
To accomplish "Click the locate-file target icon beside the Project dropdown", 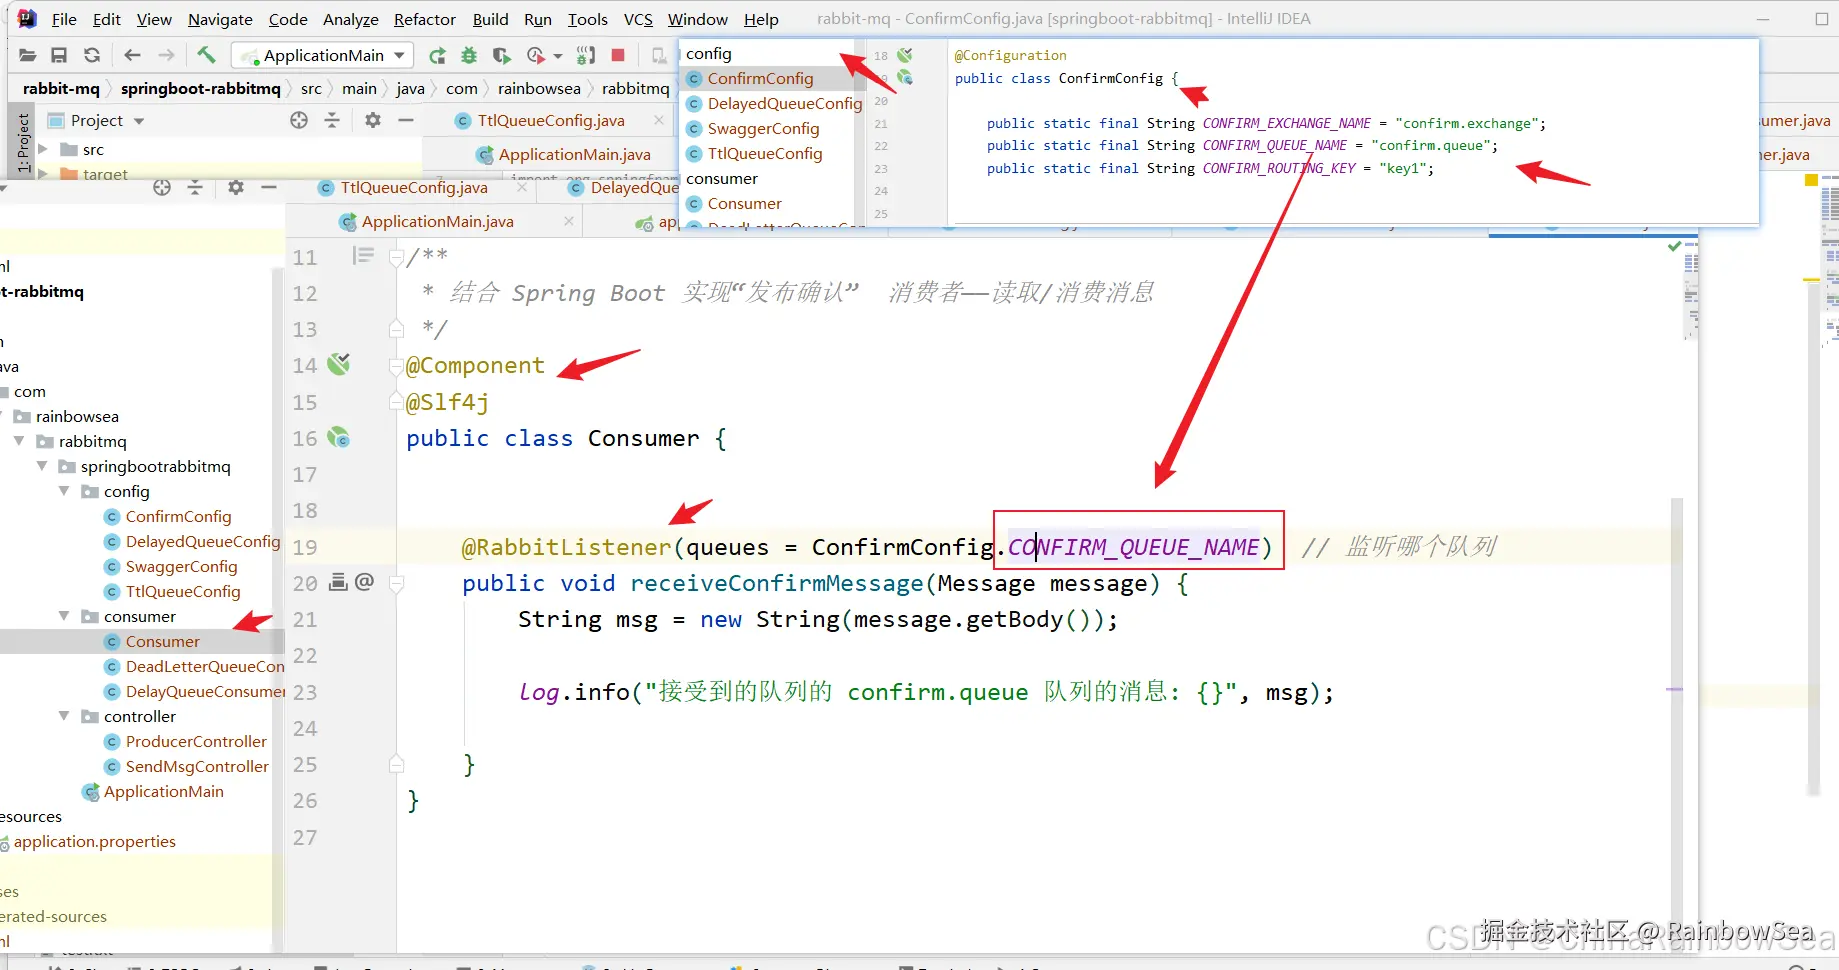I will tap(299, 120).
